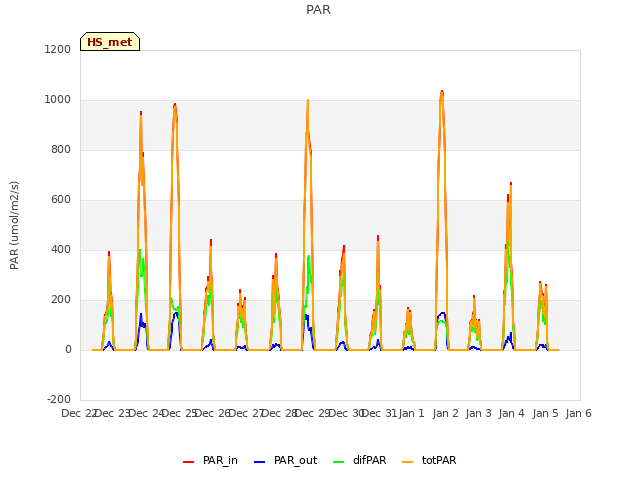Screen dimensions: 640x480
Task: Click the 200 y-axis label
Action: pos(61,300)
